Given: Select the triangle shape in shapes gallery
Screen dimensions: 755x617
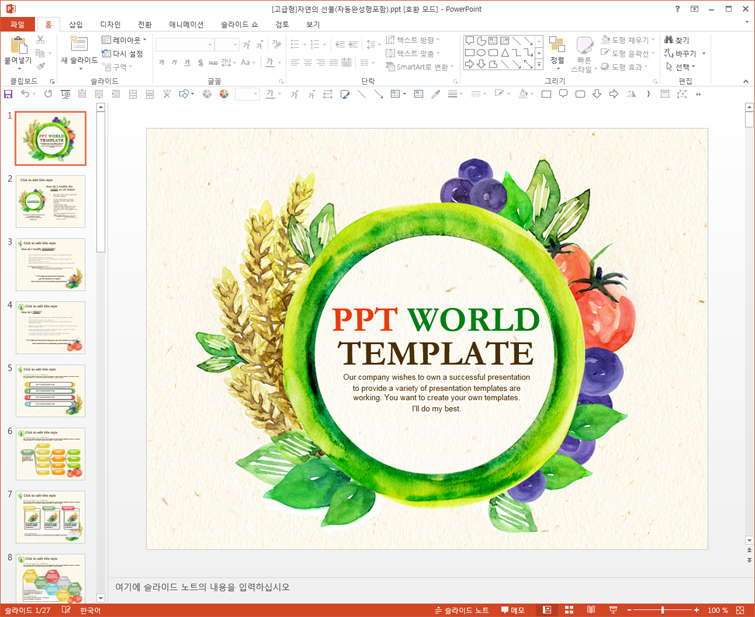Looking at the screenshot, I should pyautogui.click(x=504, y=53).
